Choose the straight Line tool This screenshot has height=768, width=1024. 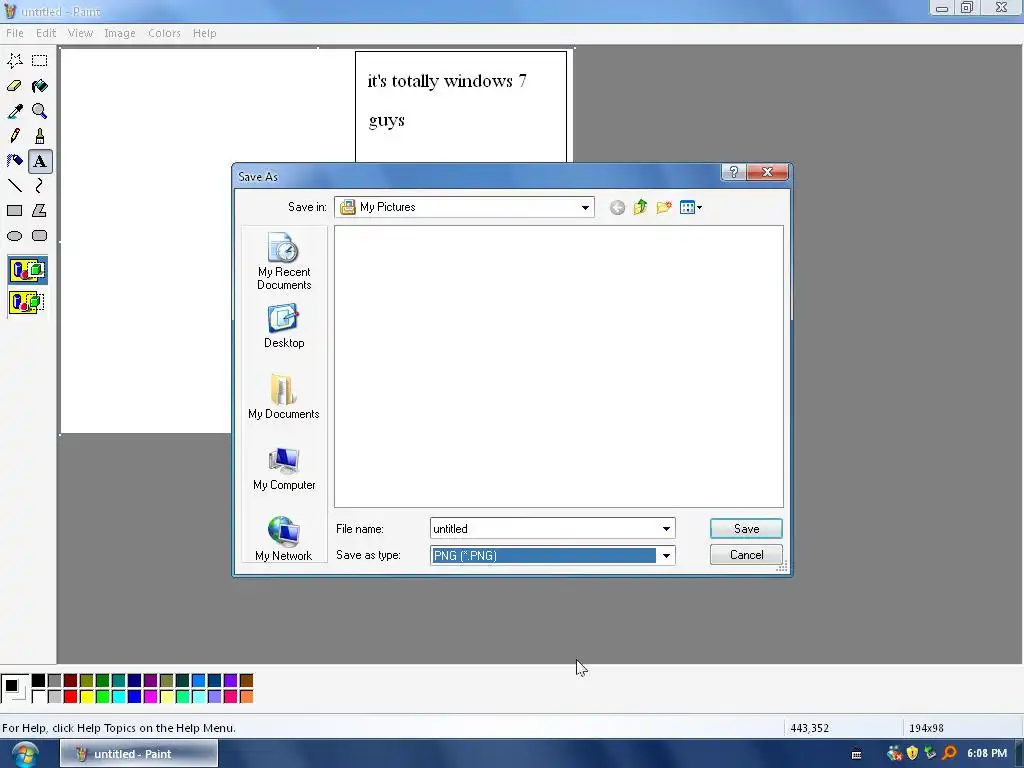(x=14, y=186)
